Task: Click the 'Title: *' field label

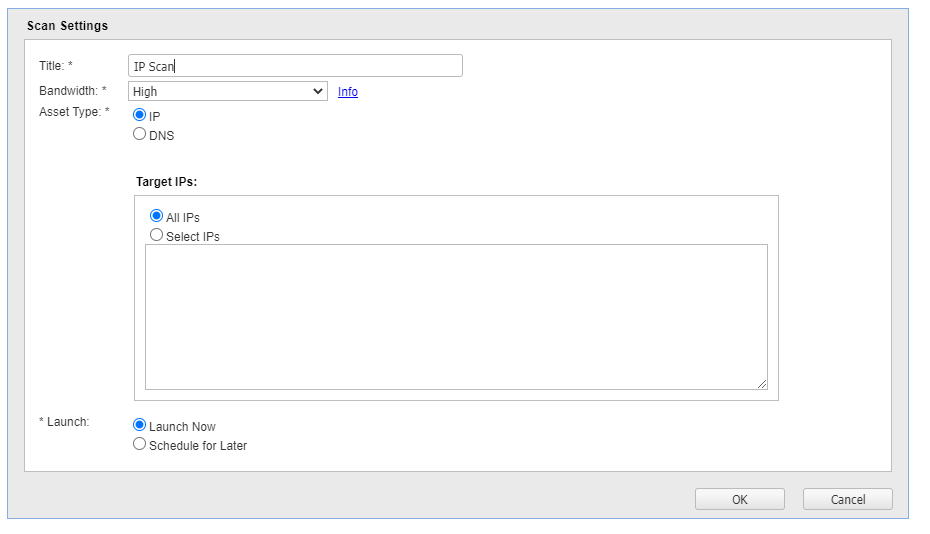Action: (56, 66)
